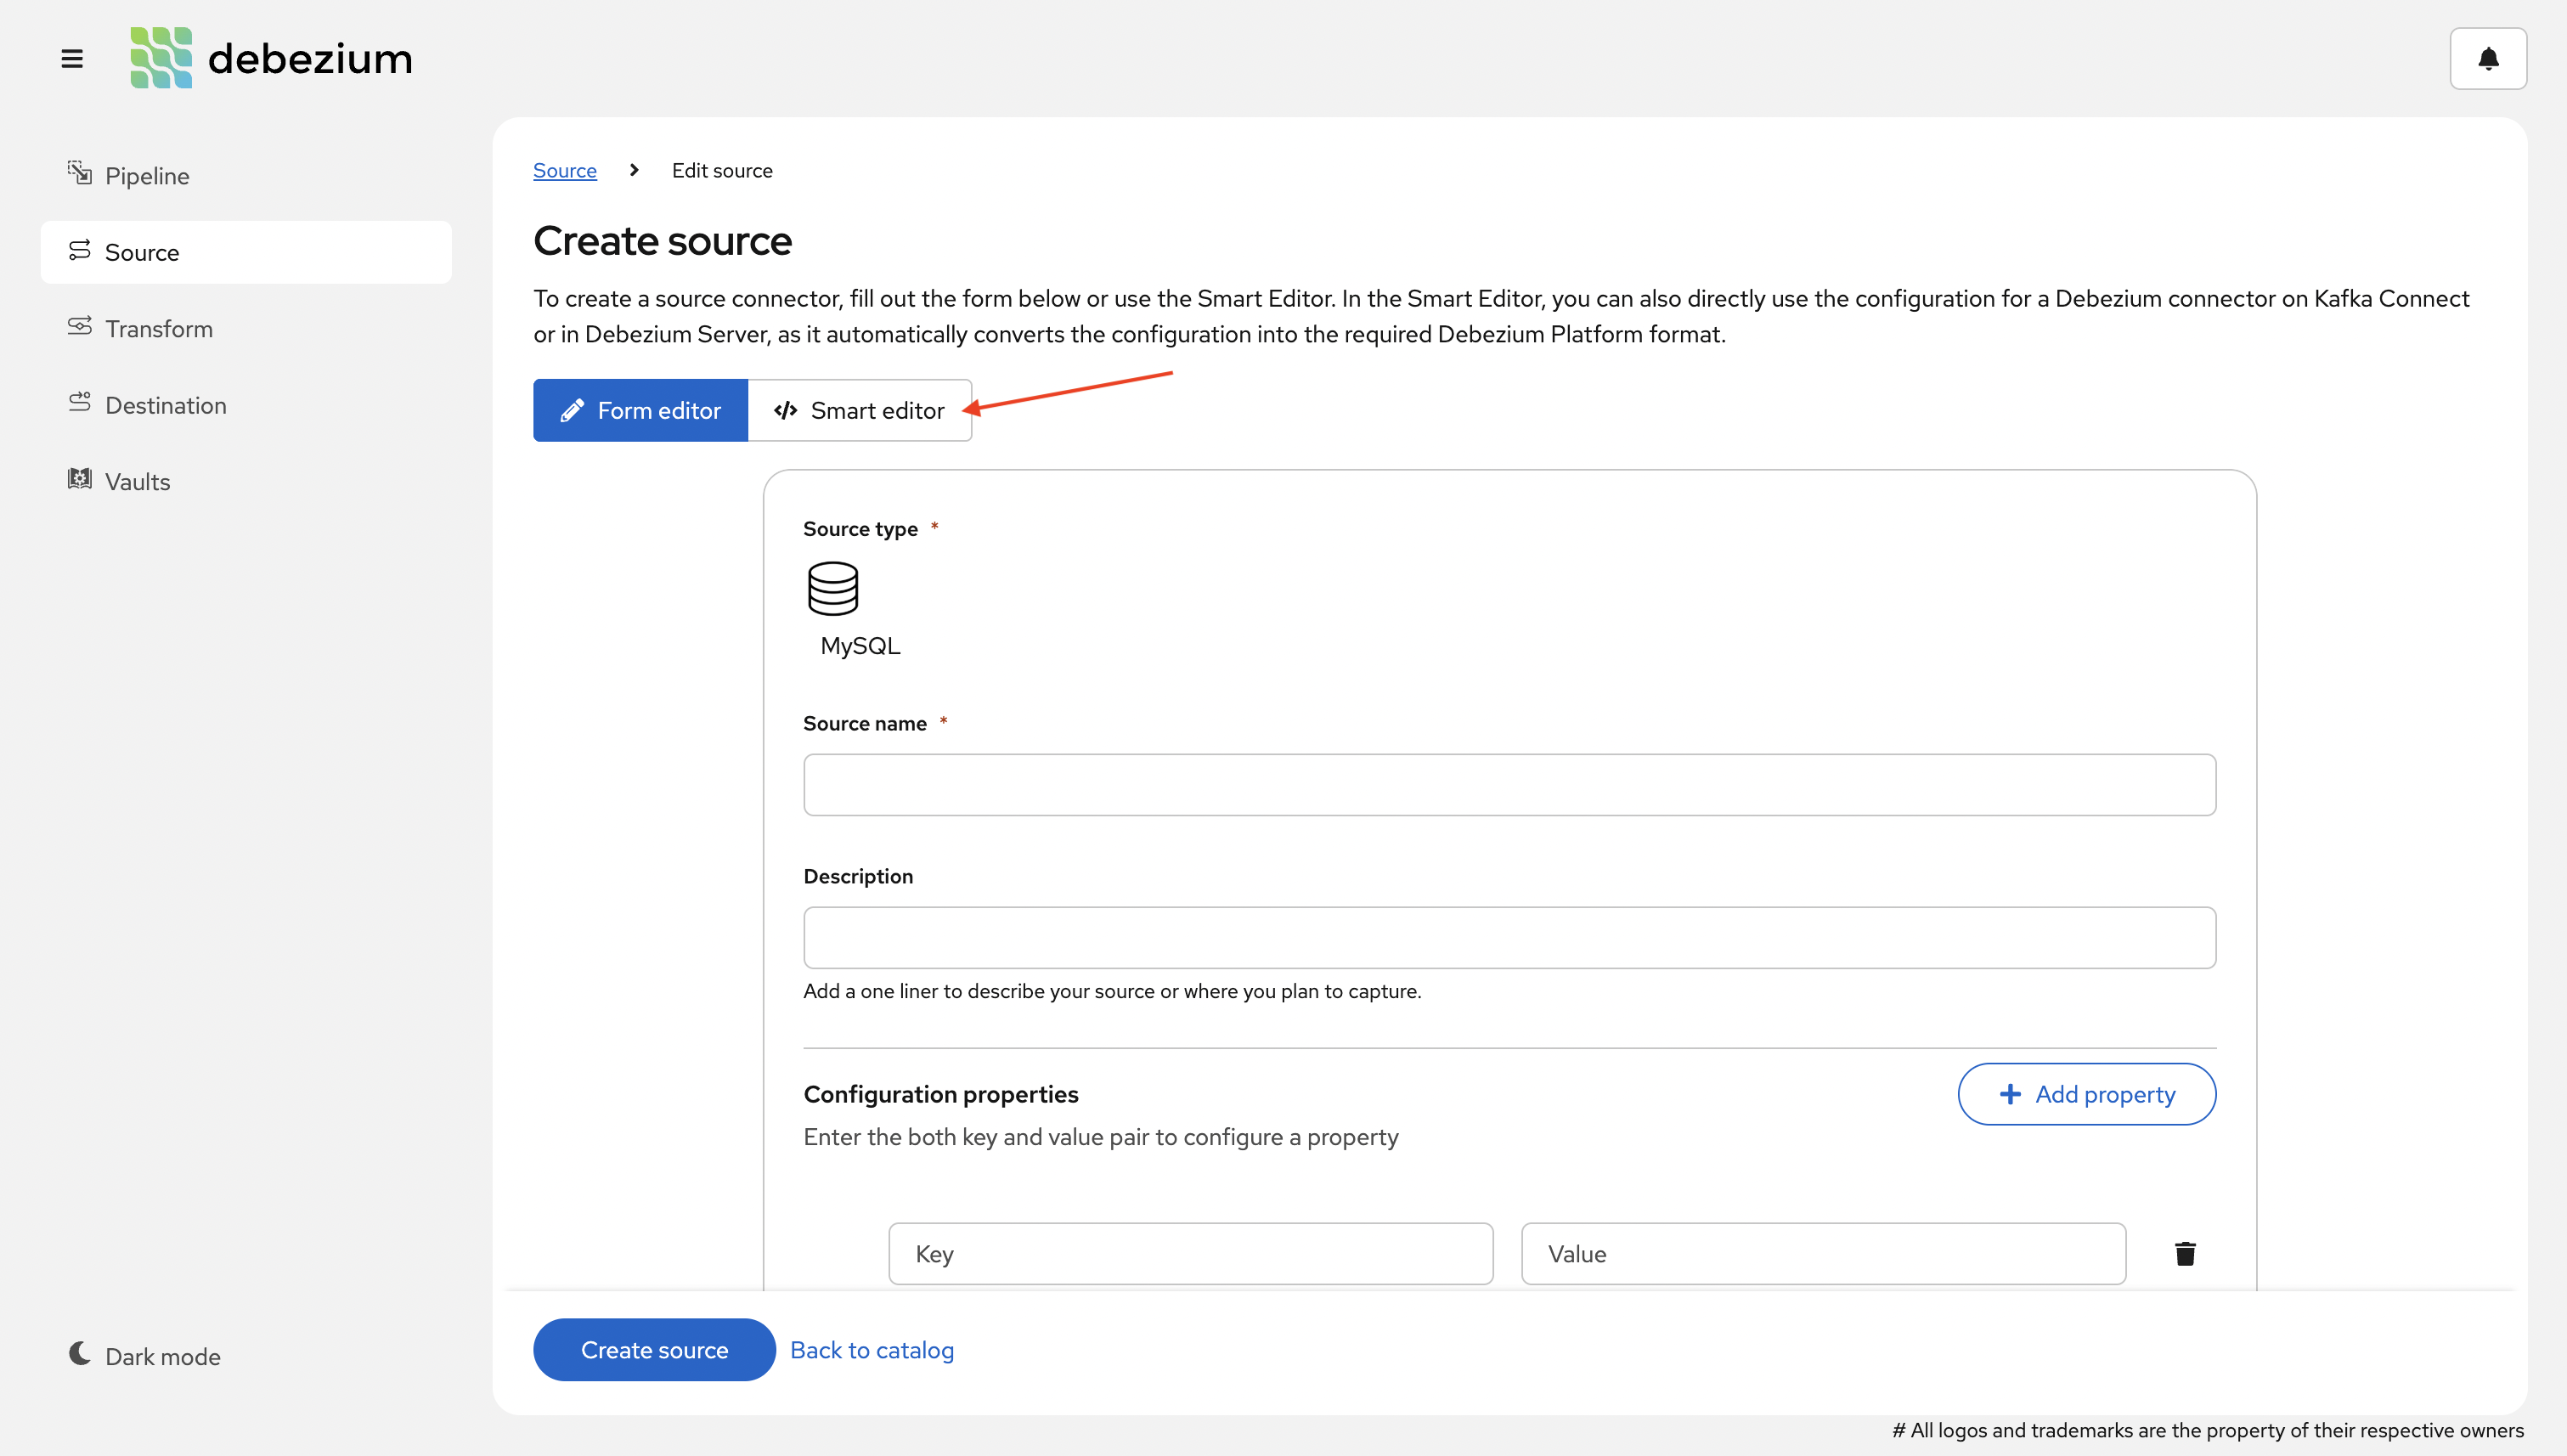
Task: Open Transform in the sidebar
Action: pos(246,329)
